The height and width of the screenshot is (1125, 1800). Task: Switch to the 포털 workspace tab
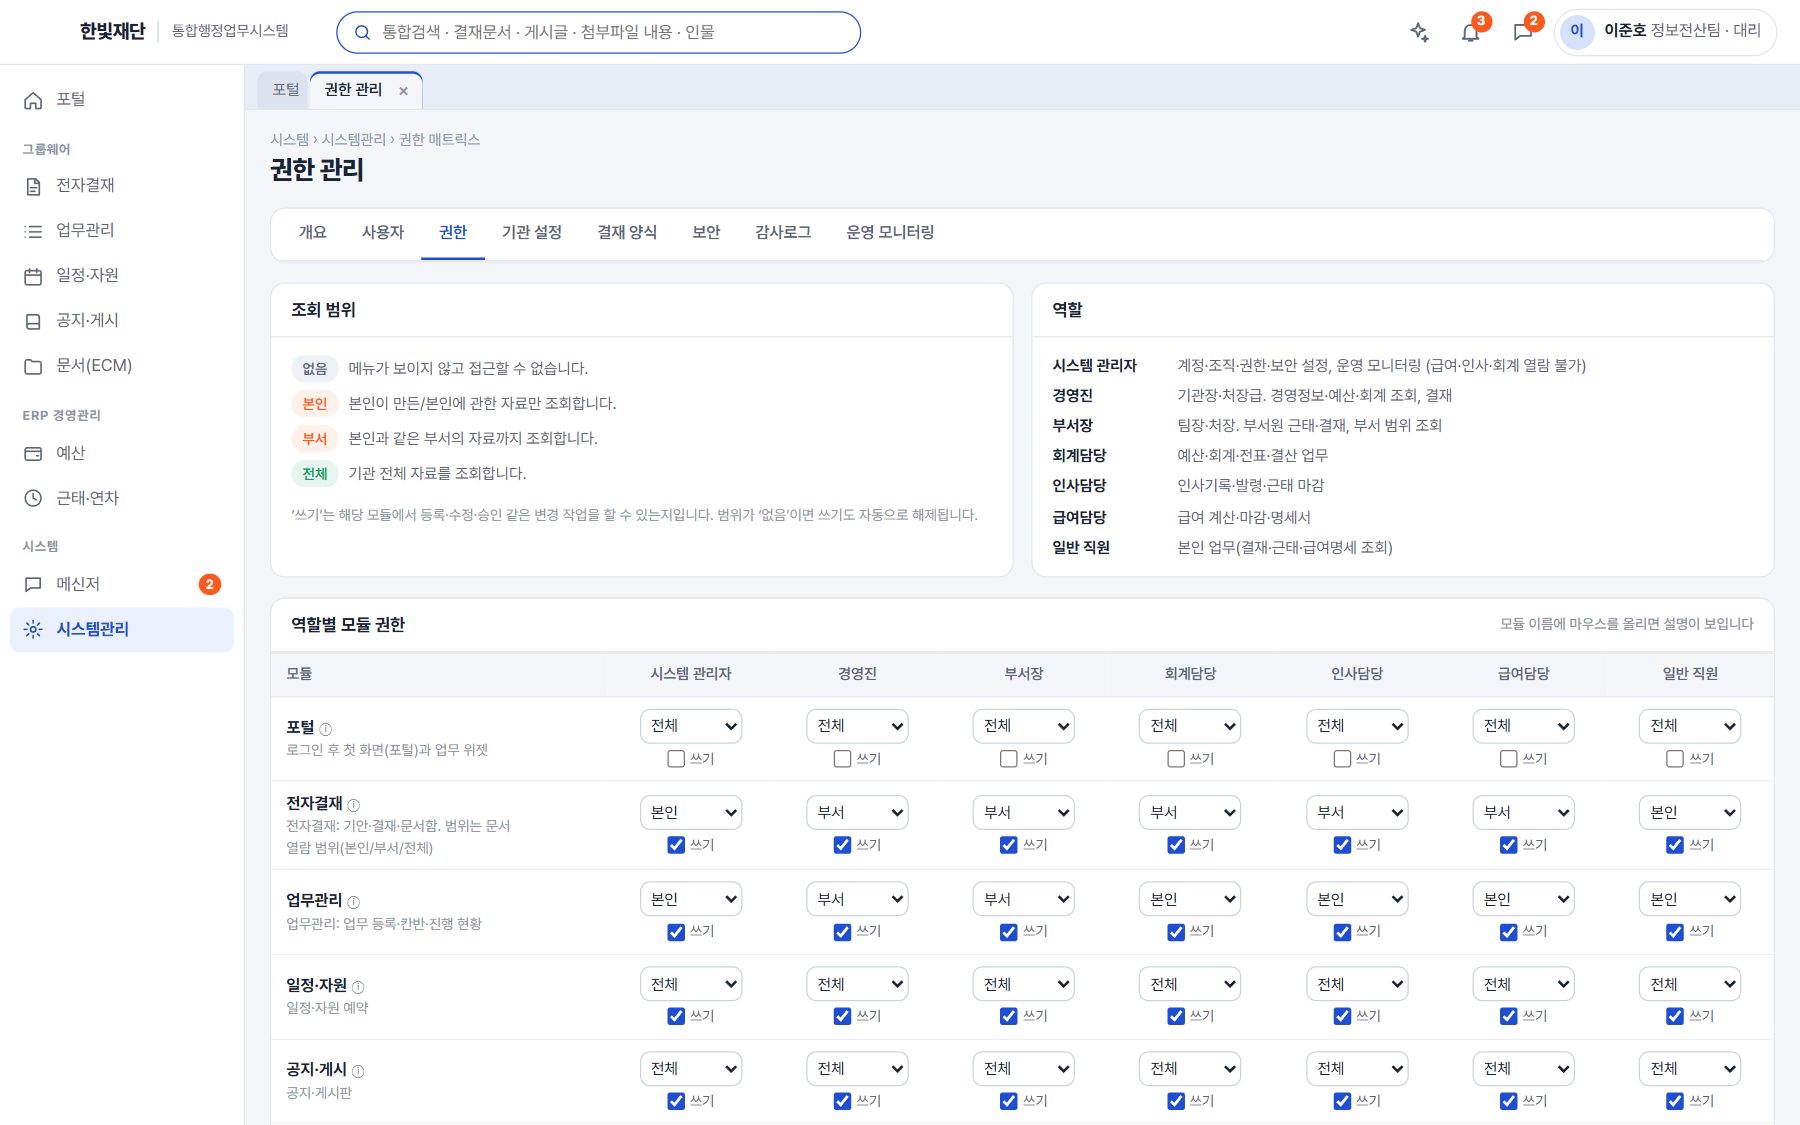click(286, 90)
